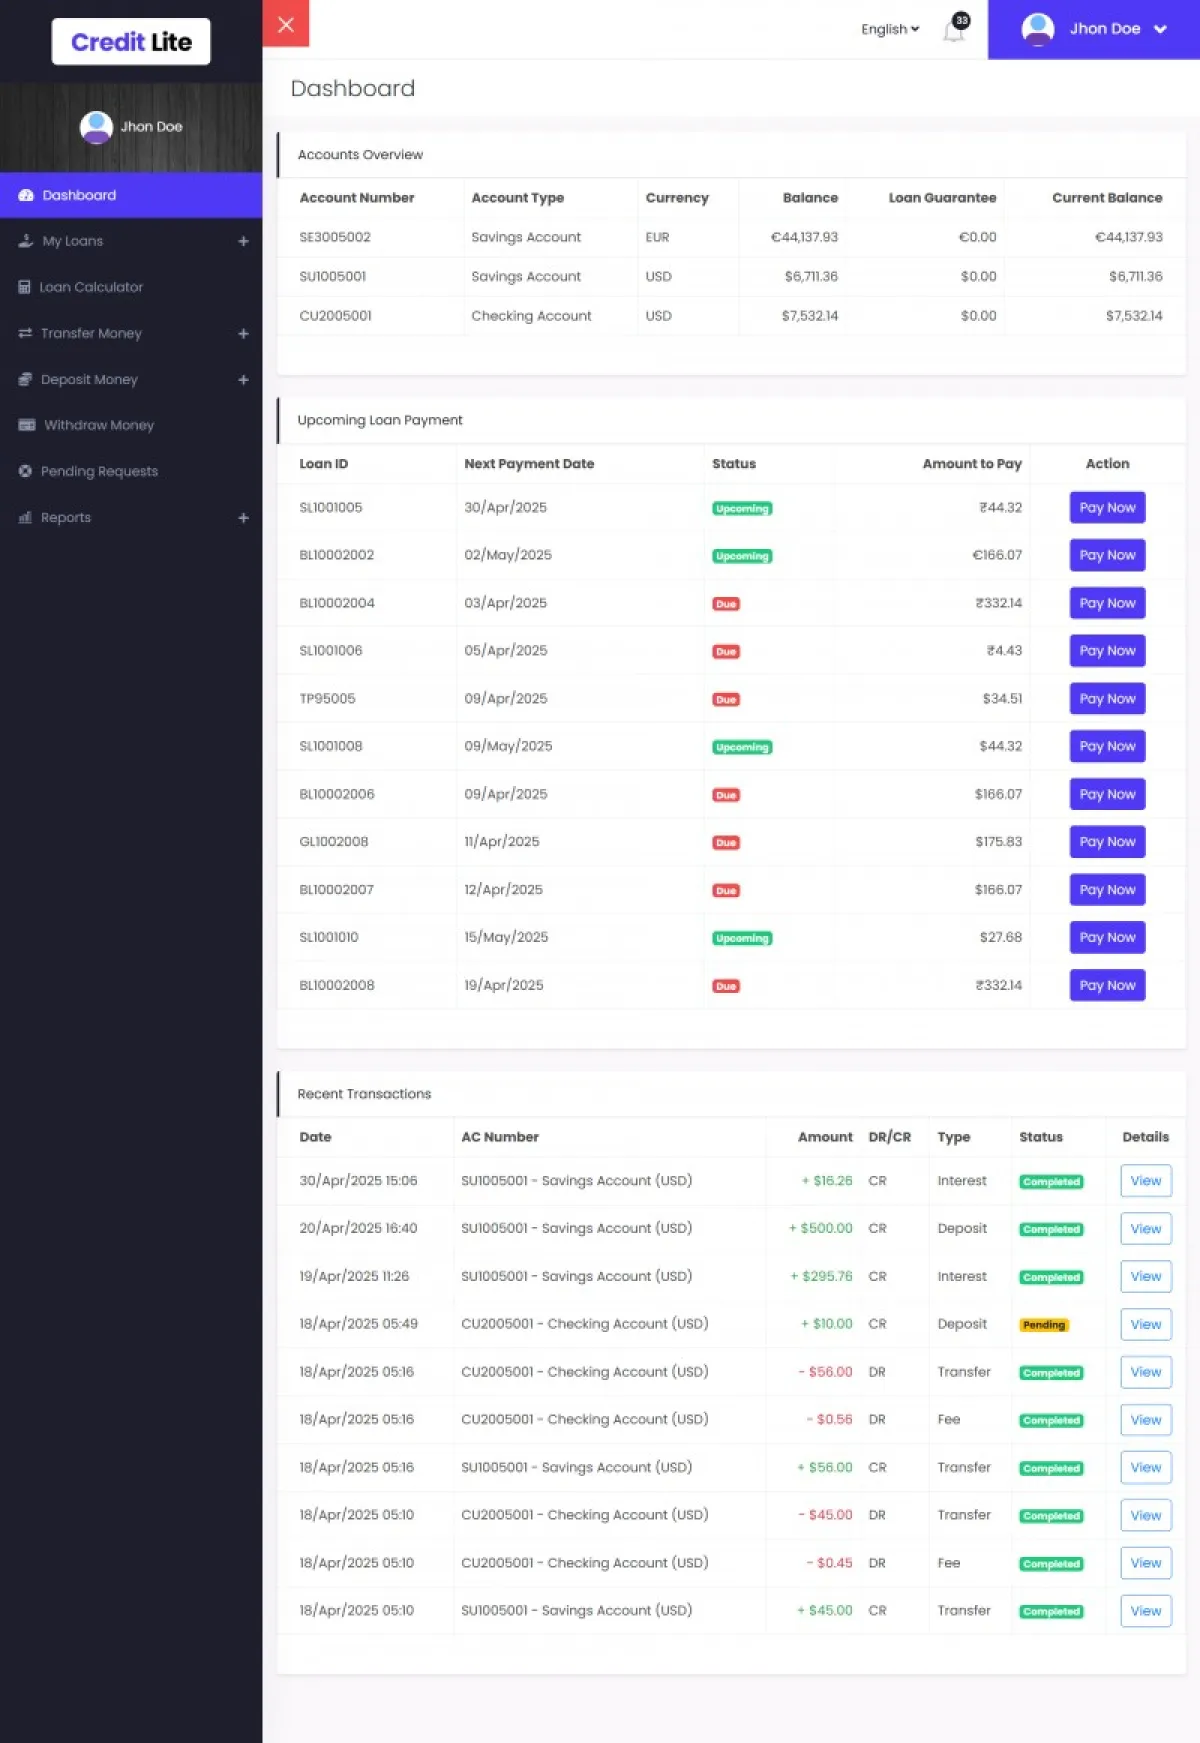
Task: Open the Dashboard menu item
Action: coord(131,195)
